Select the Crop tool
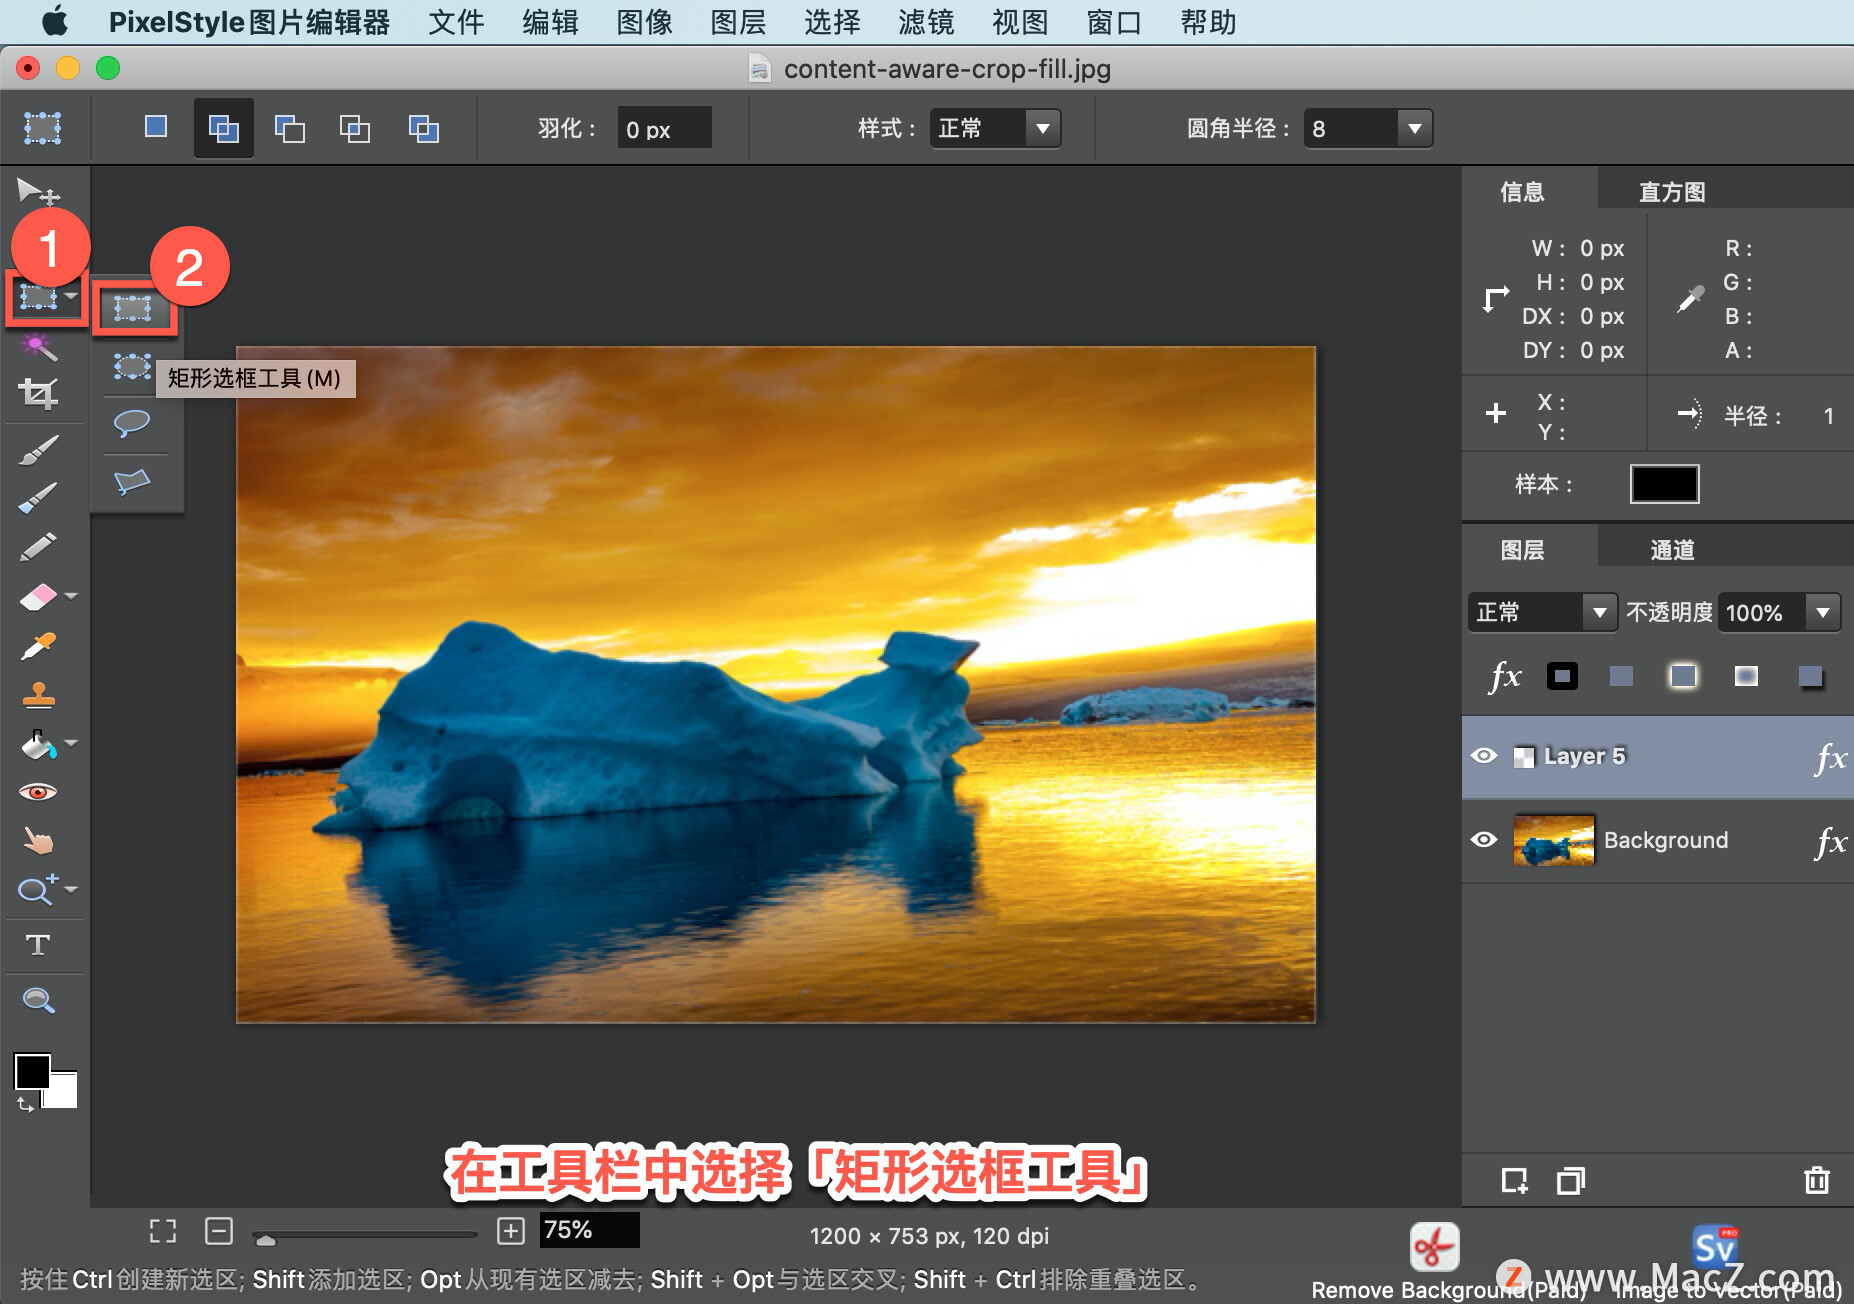 click(x=40, y=392)
